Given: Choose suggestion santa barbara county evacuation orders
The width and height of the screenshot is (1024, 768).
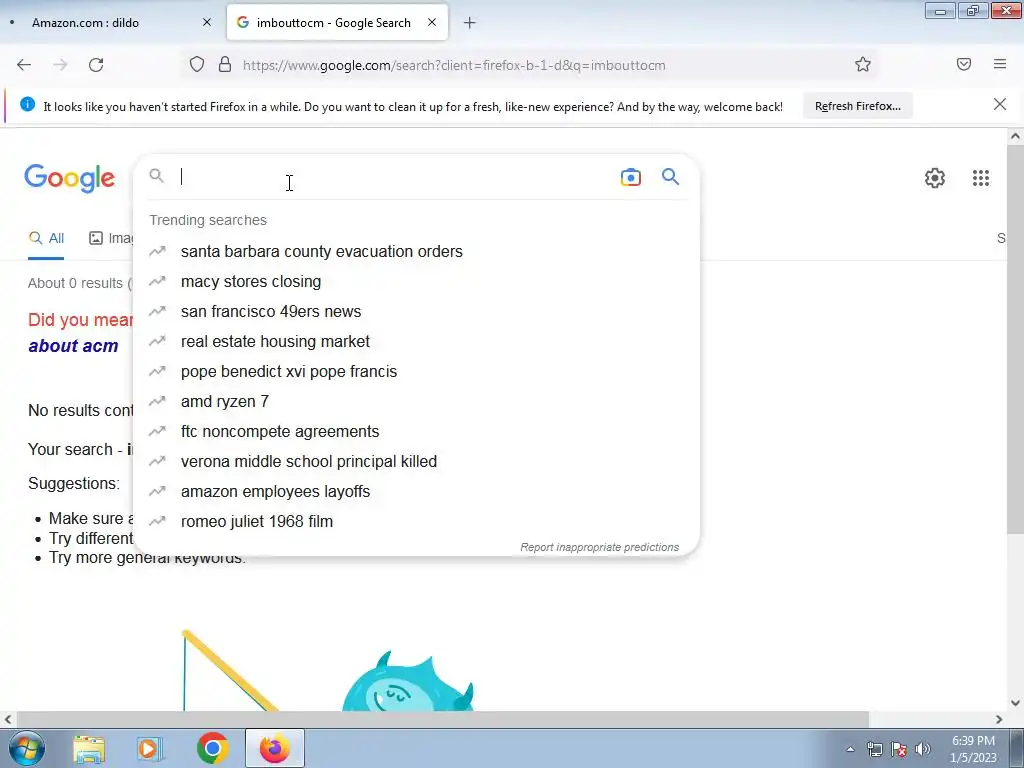Looking at the screenshot, I should 416,251.
